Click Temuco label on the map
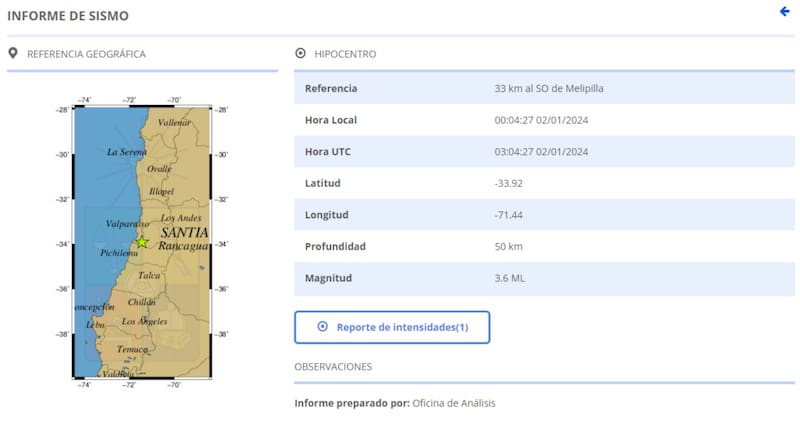 pyautogui.click(x=132, y=349)
